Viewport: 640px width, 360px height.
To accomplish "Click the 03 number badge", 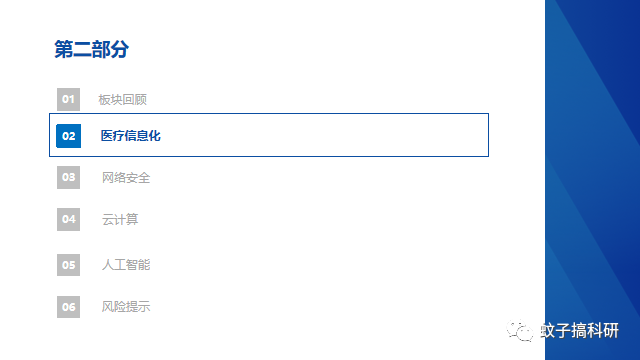I will click(x=68, y=177).
